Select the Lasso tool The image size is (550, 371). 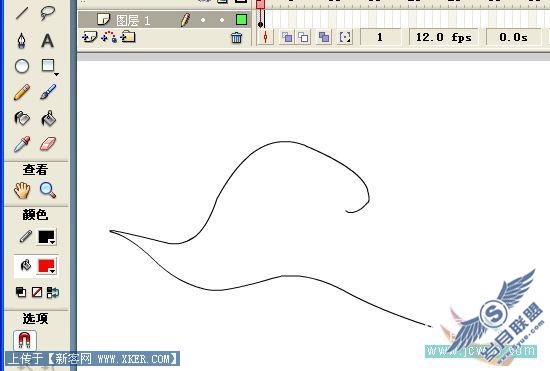click(47, 13)
